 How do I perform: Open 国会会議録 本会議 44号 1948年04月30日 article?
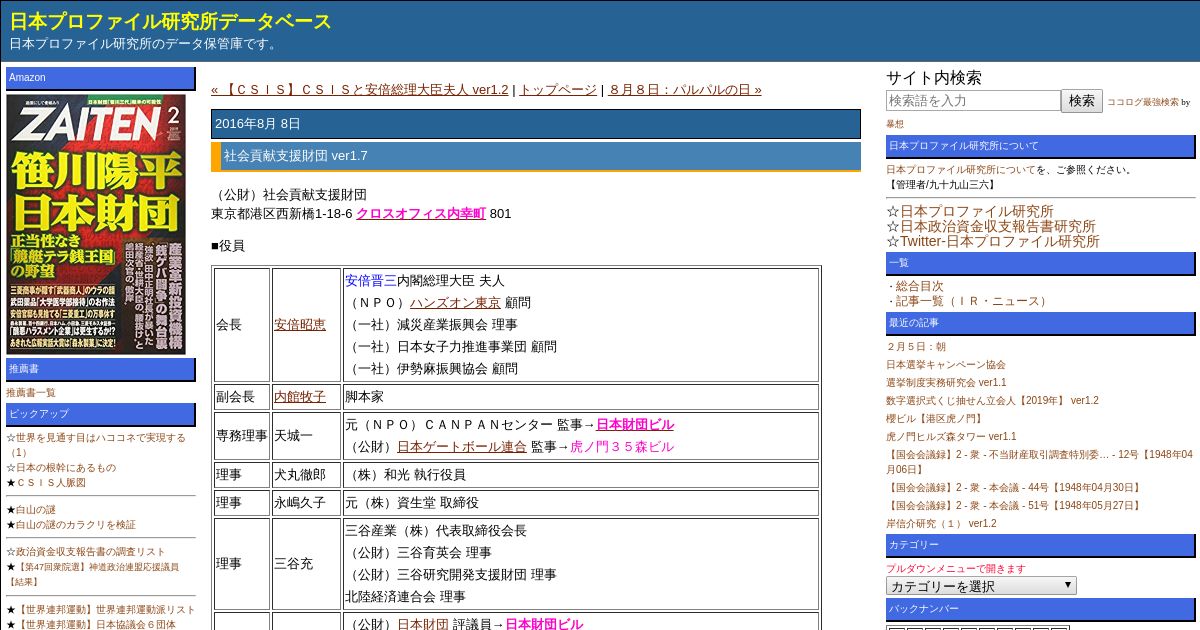coord(1013,487)
